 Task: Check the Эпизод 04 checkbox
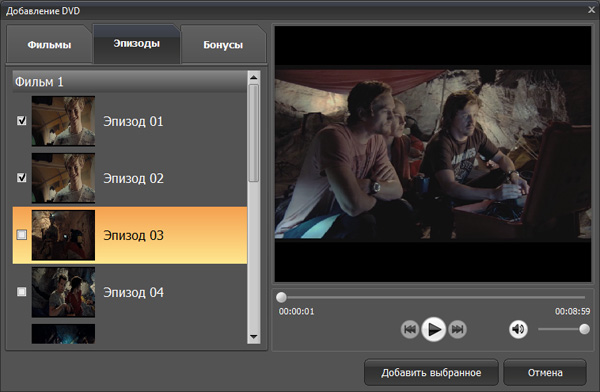[x=22, y=292]
